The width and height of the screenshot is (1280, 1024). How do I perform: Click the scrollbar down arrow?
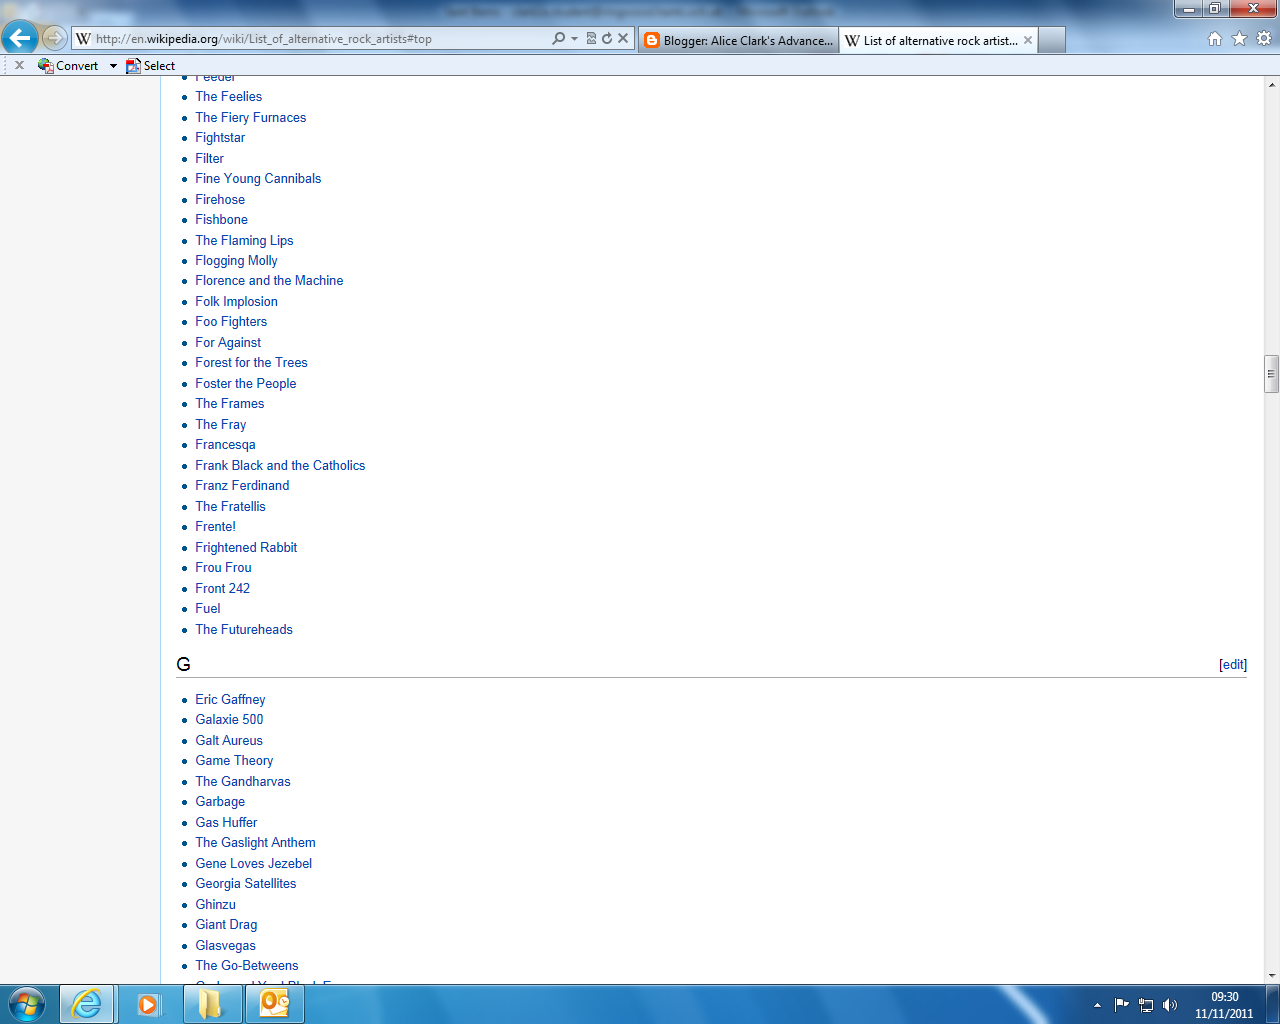(x=1271, y=975)
